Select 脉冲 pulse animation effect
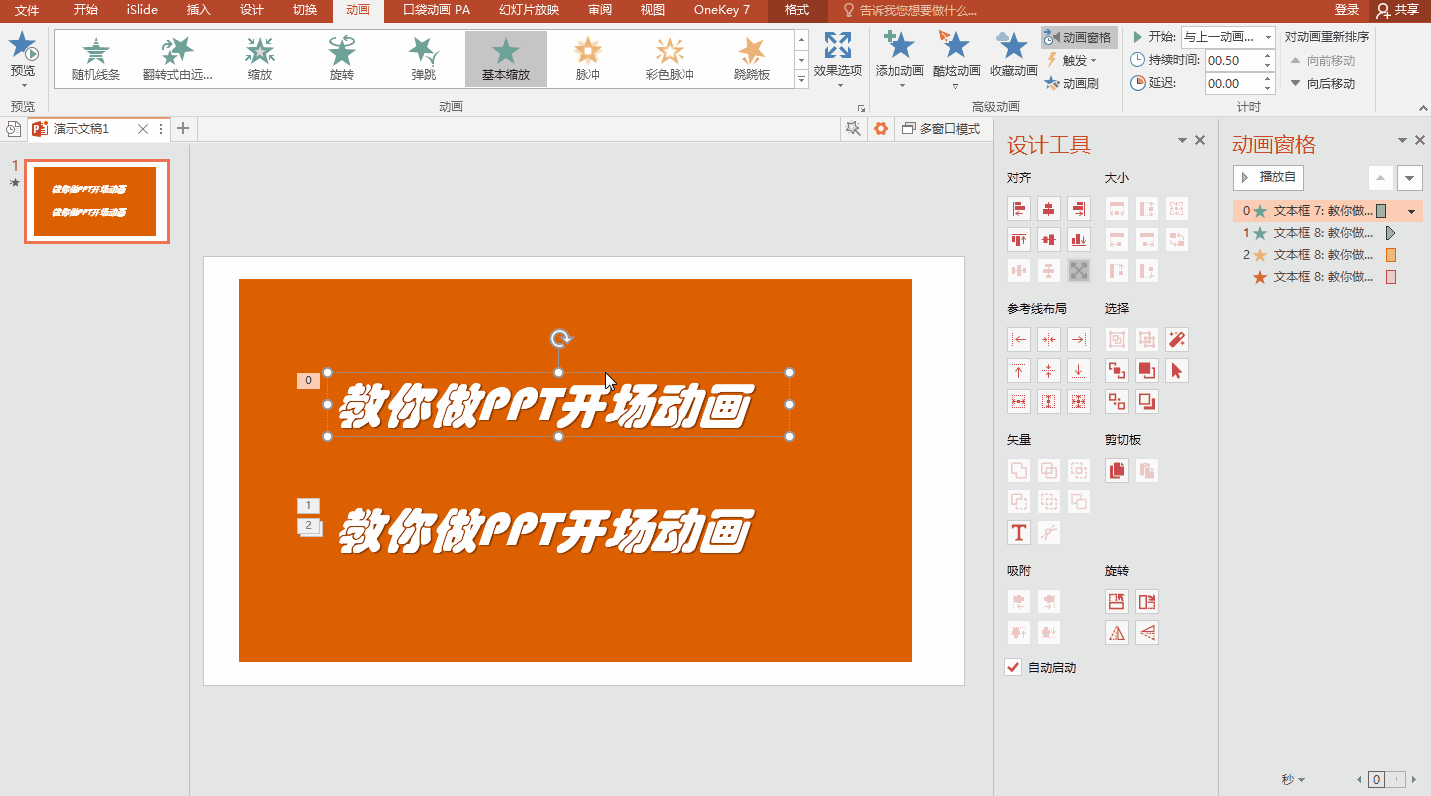The width and height of the screenshot is (1431, 796). pos(588,59)
